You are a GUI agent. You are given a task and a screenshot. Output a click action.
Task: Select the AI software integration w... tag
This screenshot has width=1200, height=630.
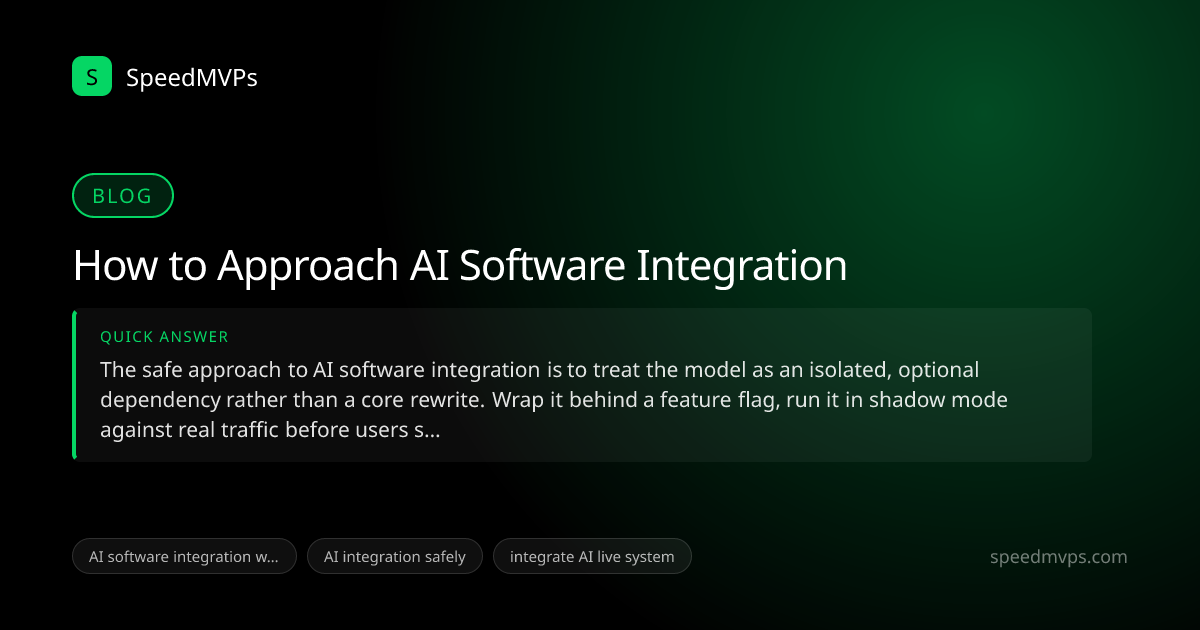click(184, 556)
